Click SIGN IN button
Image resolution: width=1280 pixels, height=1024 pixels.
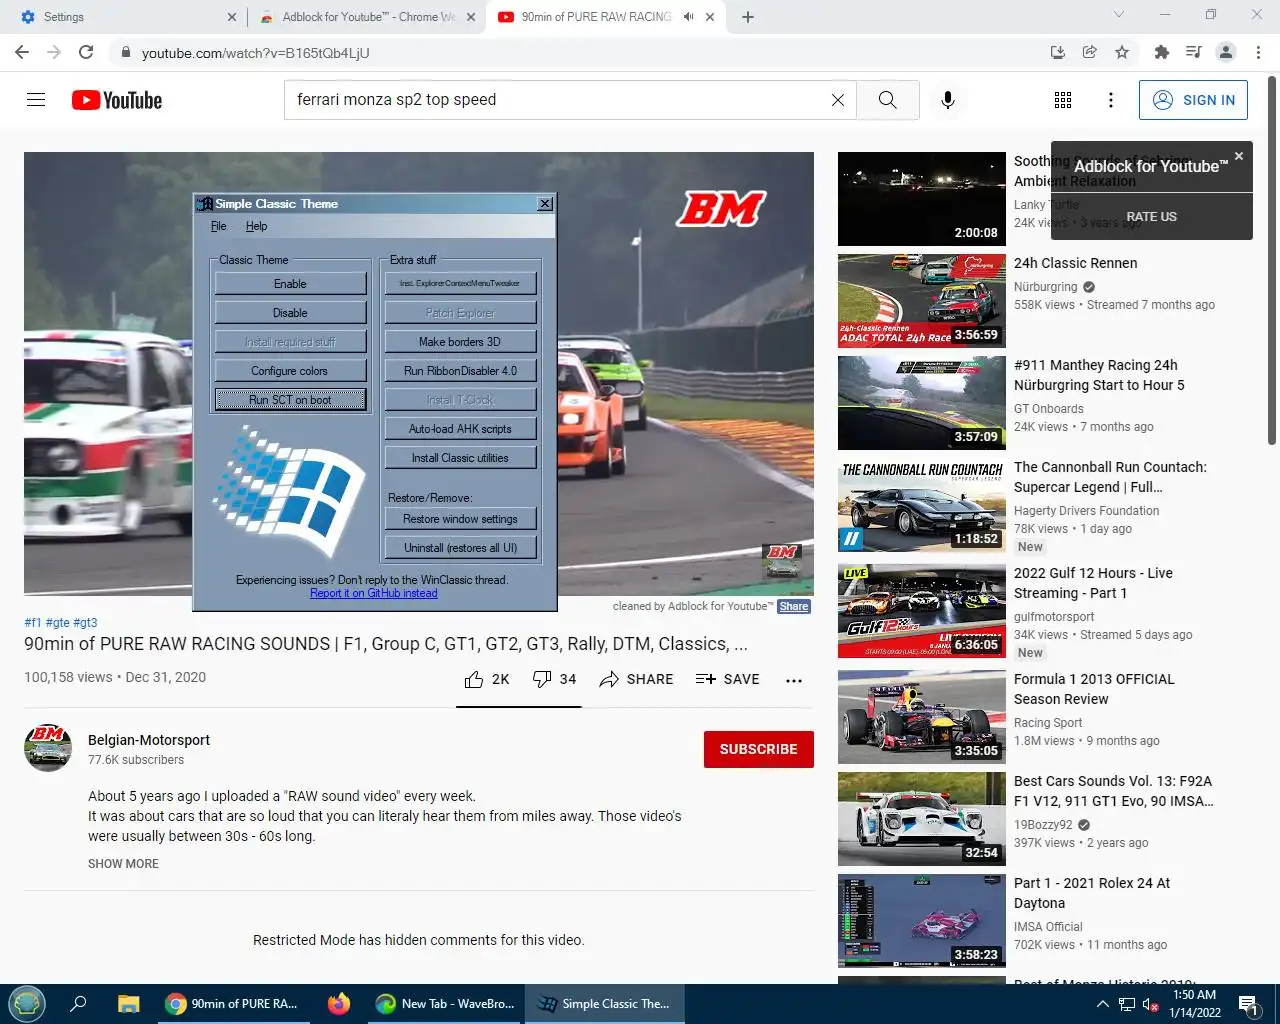[x=1193, y=100]
